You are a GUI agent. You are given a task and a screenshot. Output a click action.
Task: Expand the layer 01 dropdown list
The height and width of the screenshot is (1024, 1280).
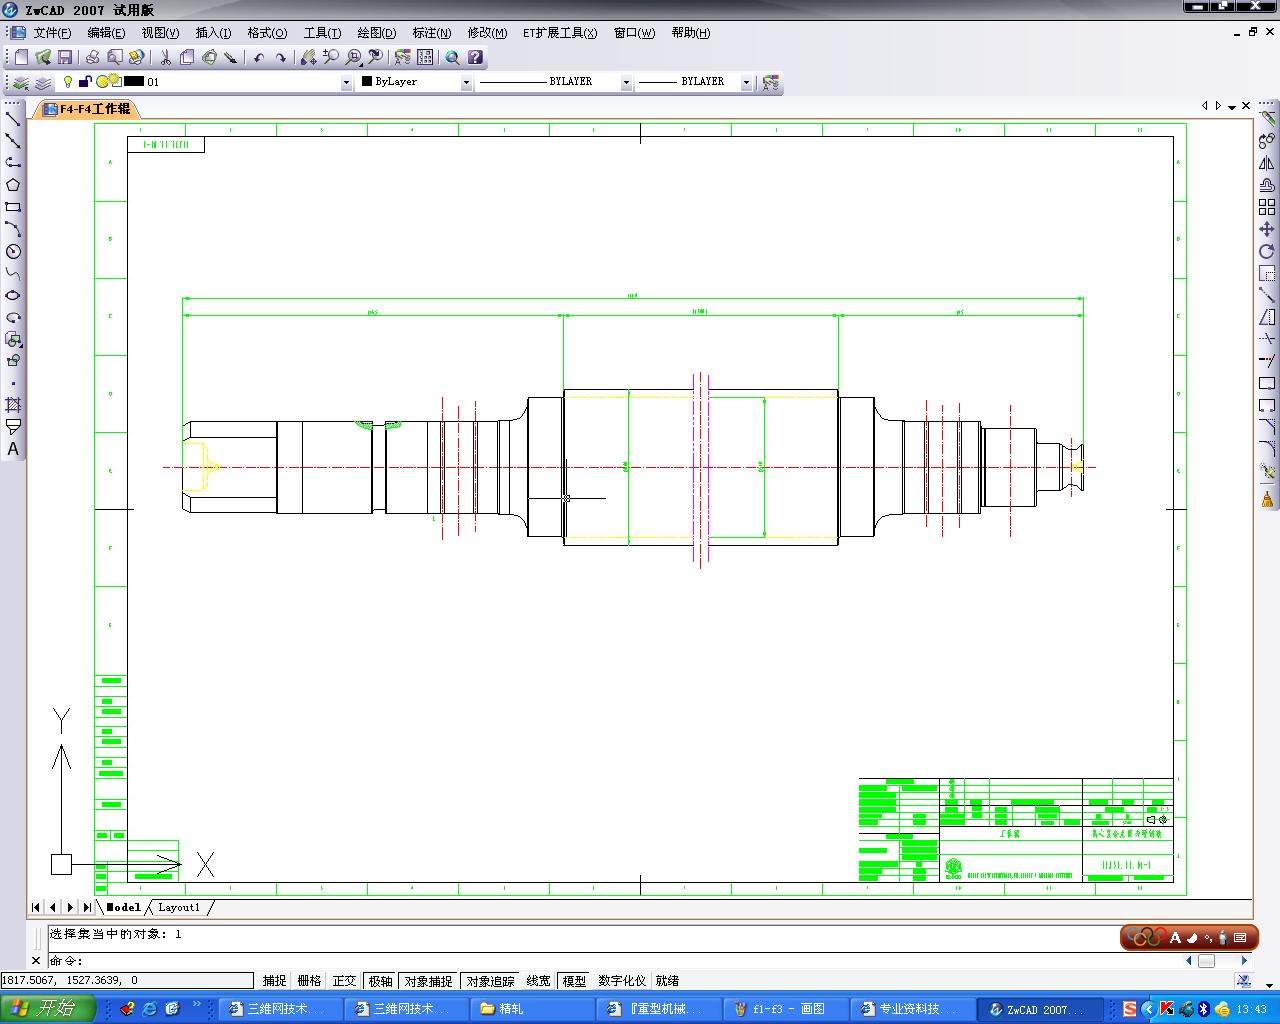click(347, 83)
